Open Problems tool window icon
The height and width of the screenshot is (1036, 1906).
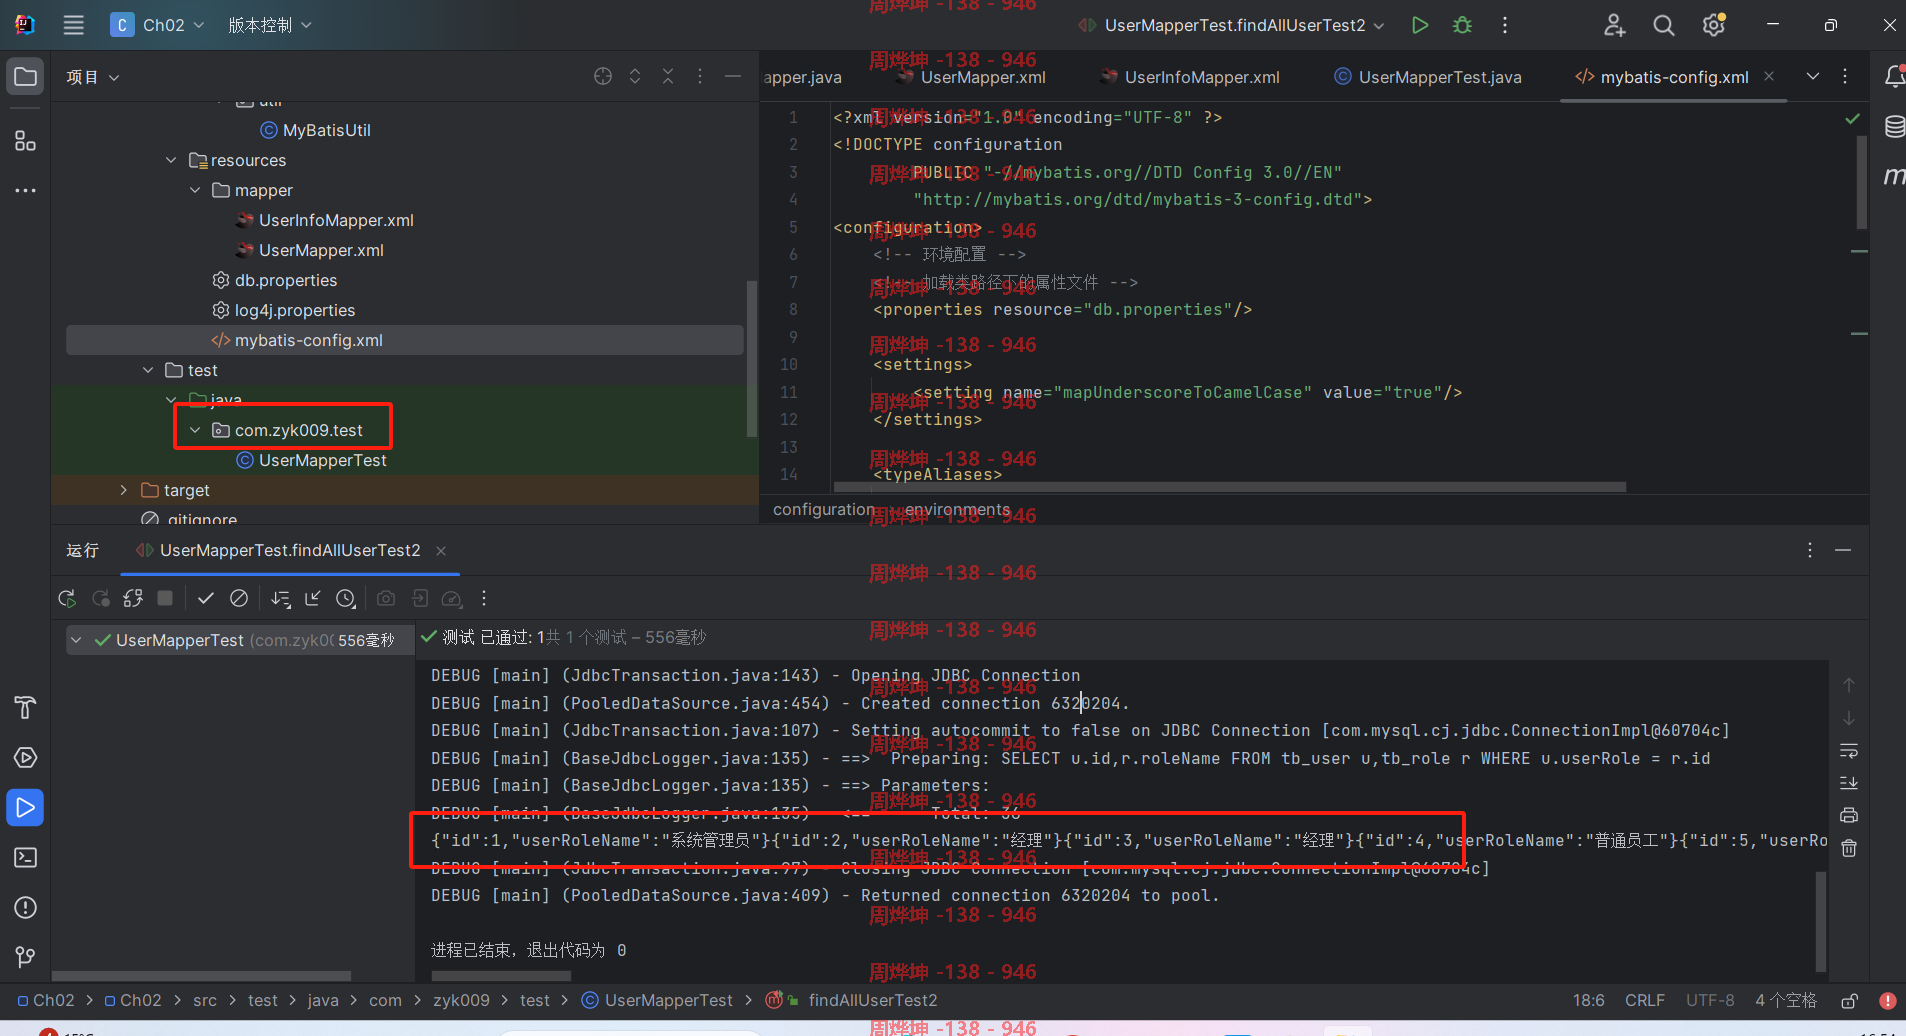pos(26,908)
